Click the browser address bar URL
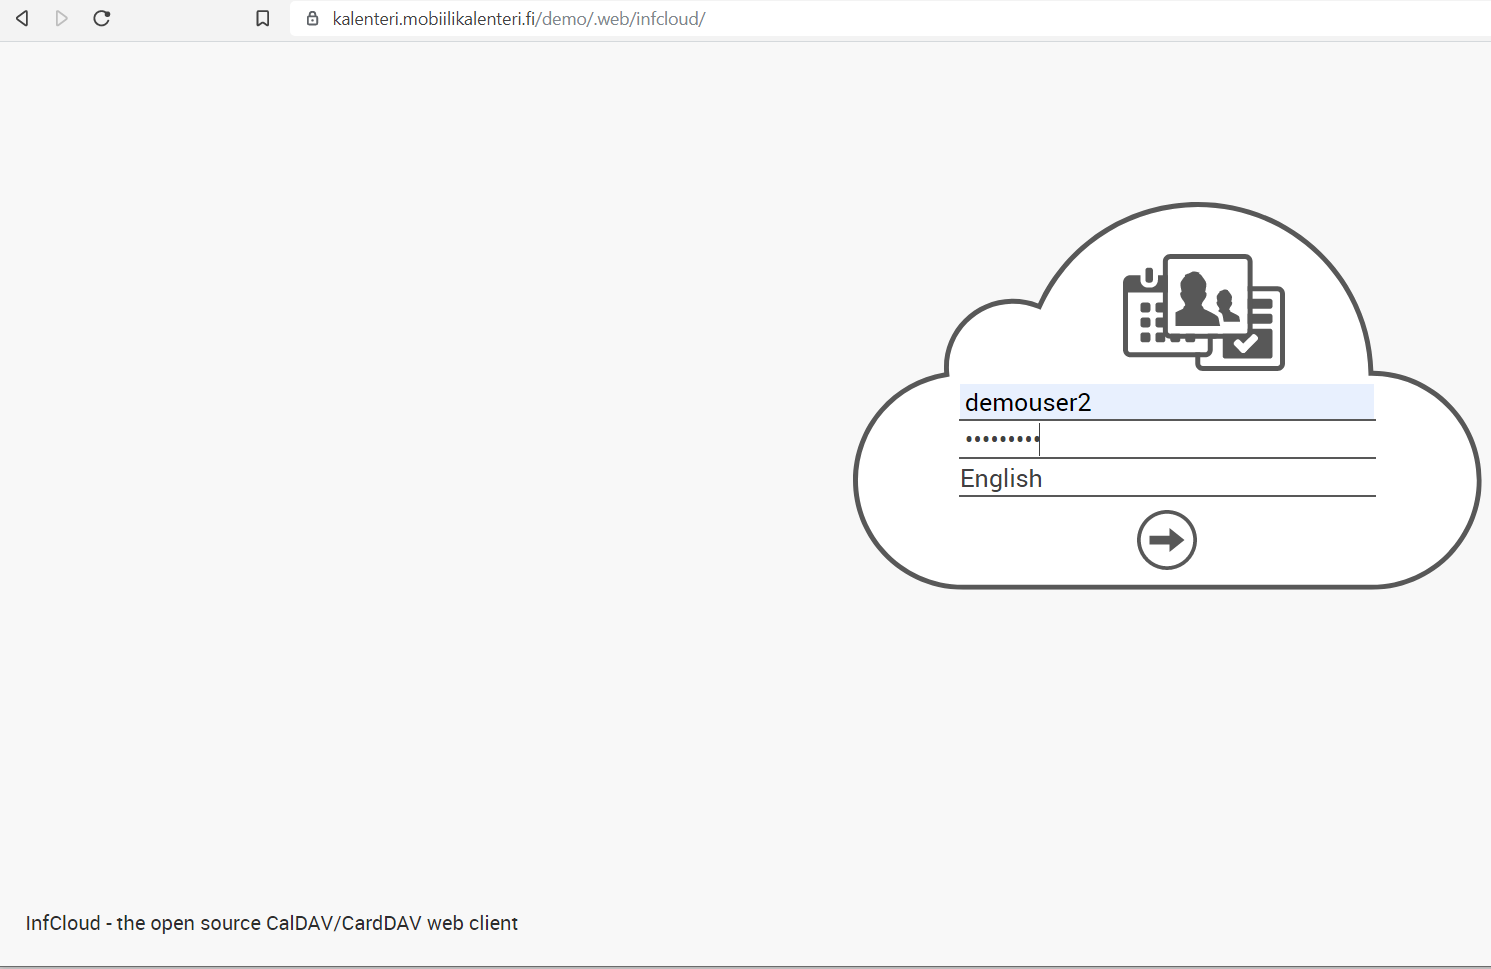The width and height of the screenshot is (1491, 969). click(519, 18)
